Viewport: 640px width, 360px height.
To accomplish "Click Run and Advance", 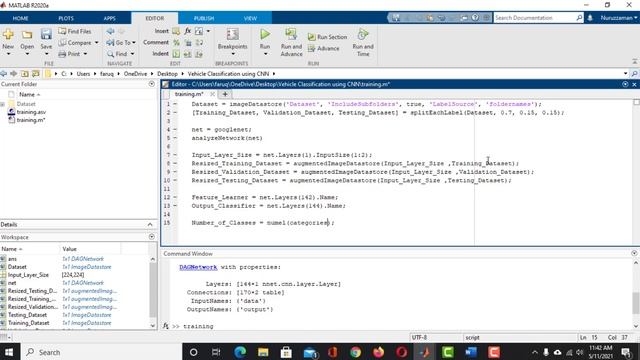I will click(291, 42).
